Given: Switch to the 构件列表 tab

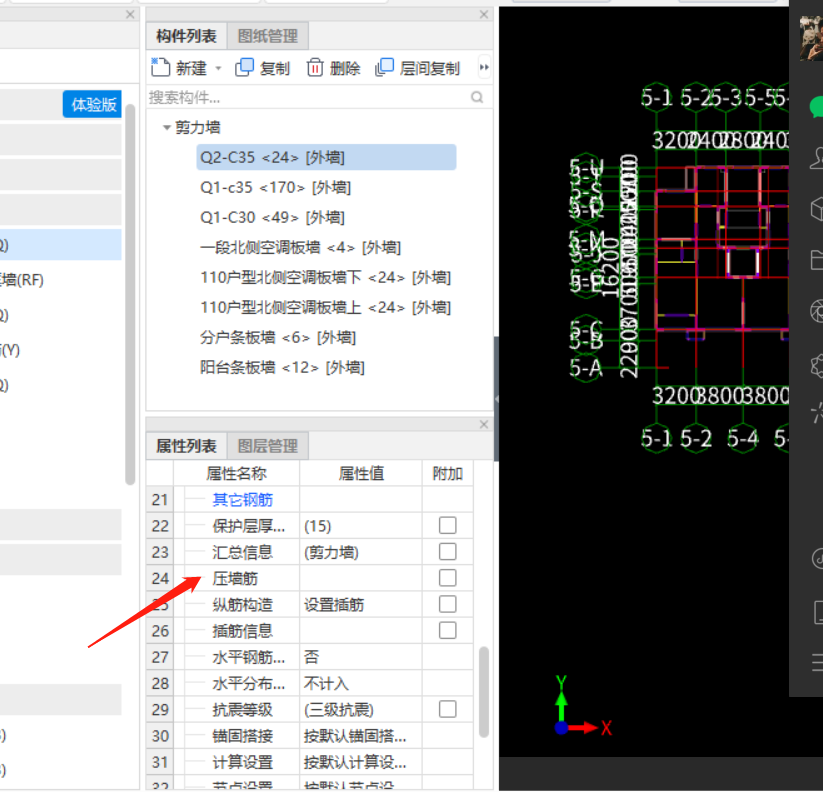Looking at the screenshot, I should 186,36.
